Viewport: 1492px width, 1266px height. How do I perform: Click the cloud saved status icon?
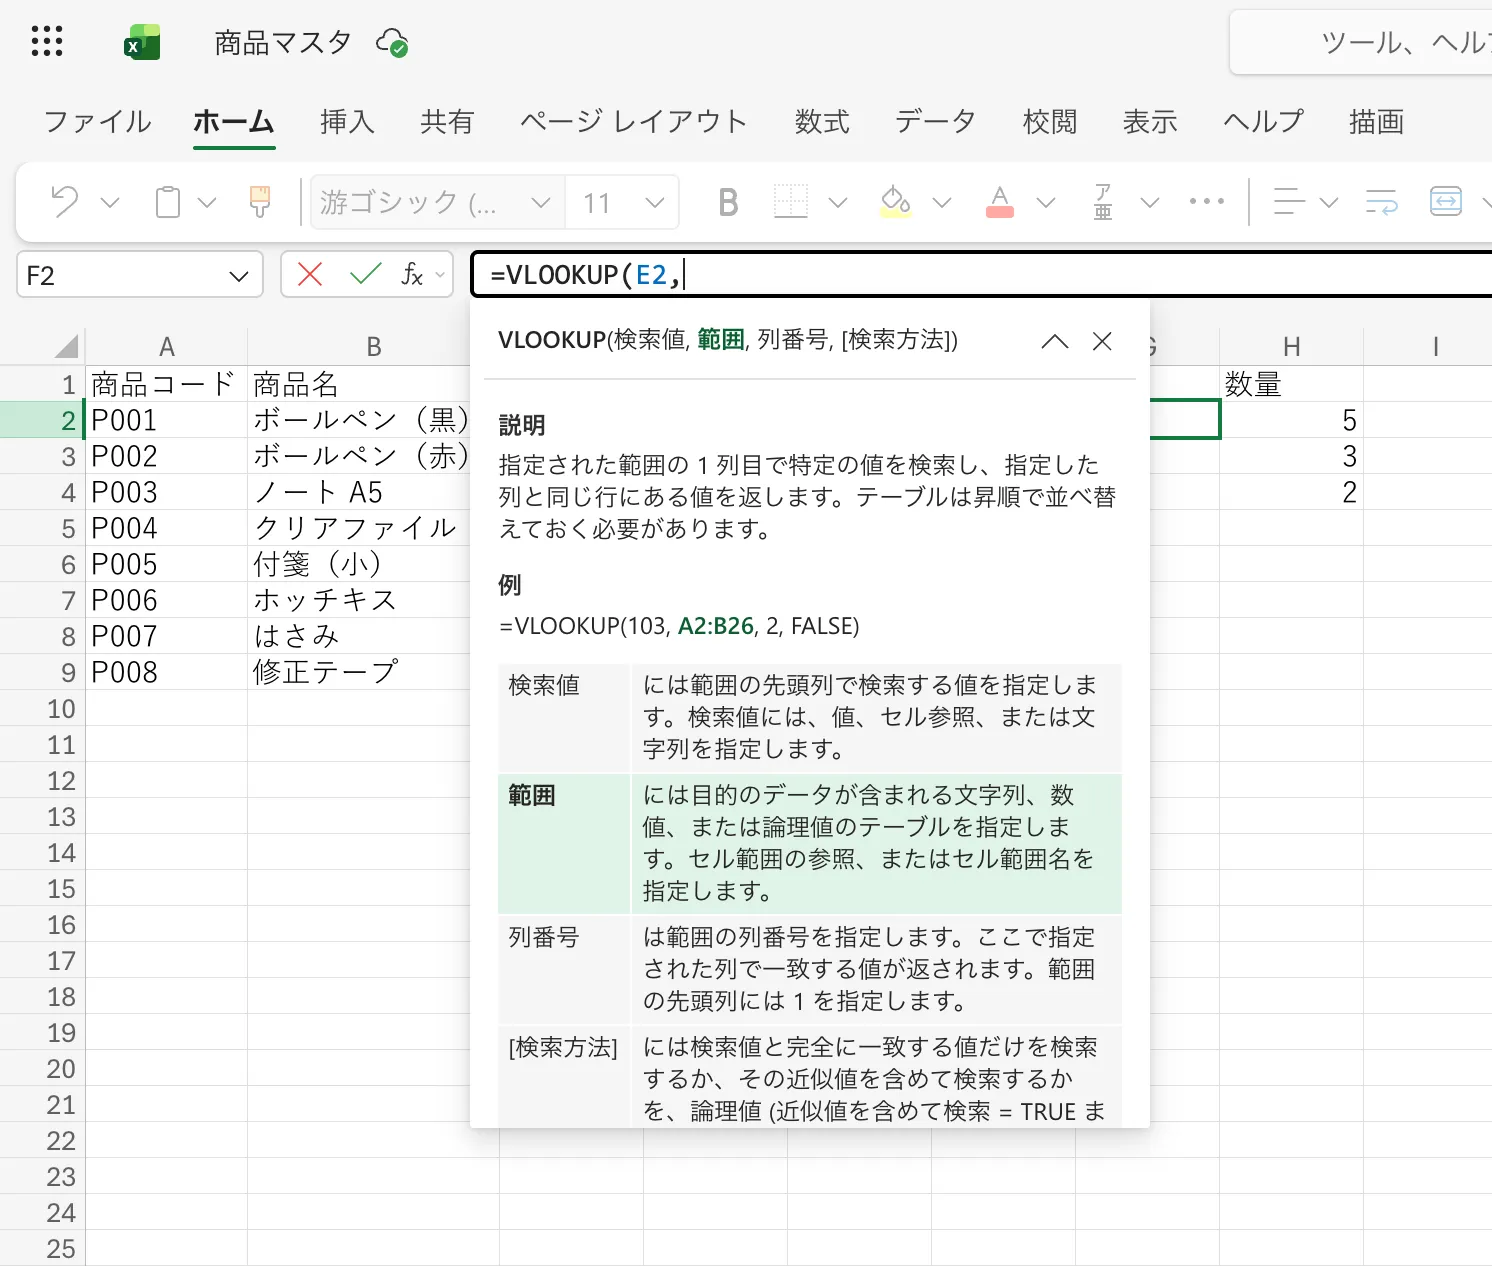[391, 43]
